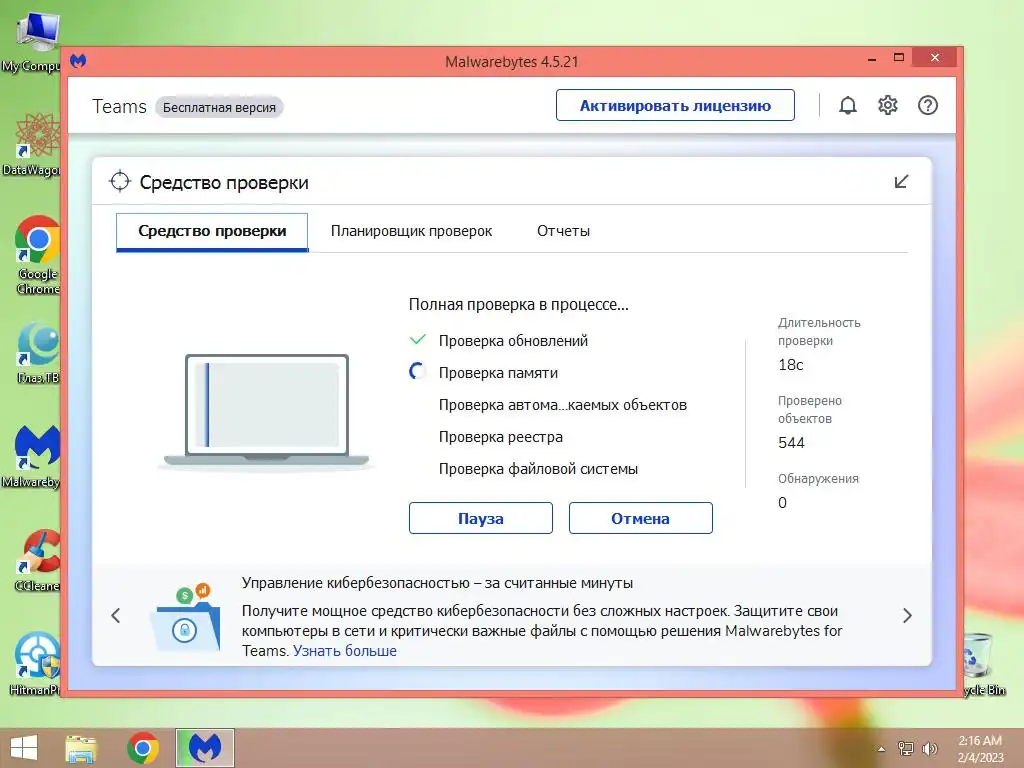Show hidden tray icons arrow
The image size is (1024, 768).
882,749
